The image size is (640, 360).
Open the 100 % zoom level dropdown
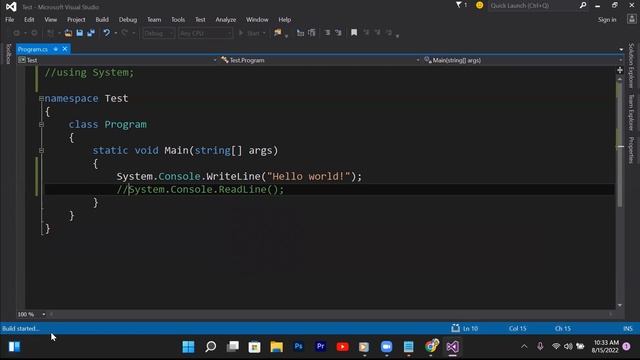click(32, 314)
